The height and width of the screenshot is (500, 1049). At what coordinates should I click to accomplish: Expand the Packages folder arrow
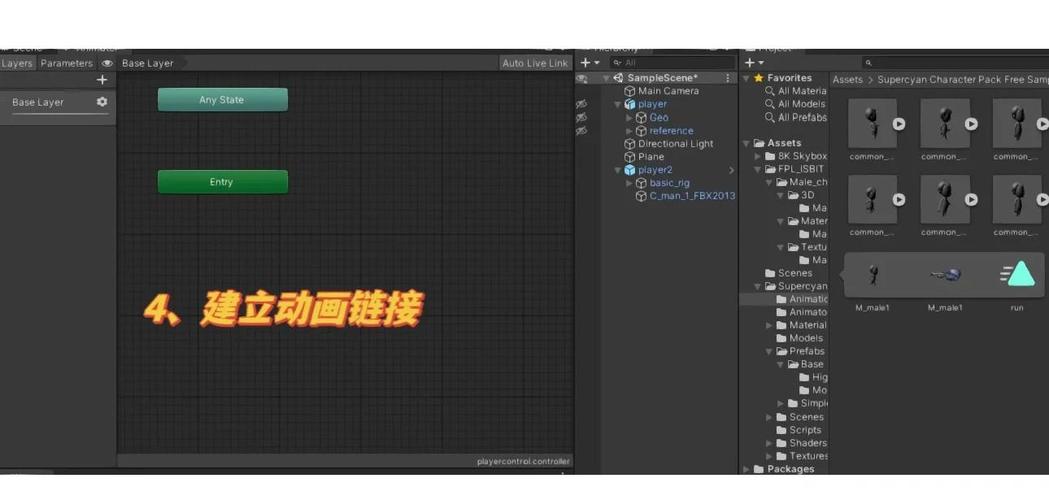tap(747, 469)
